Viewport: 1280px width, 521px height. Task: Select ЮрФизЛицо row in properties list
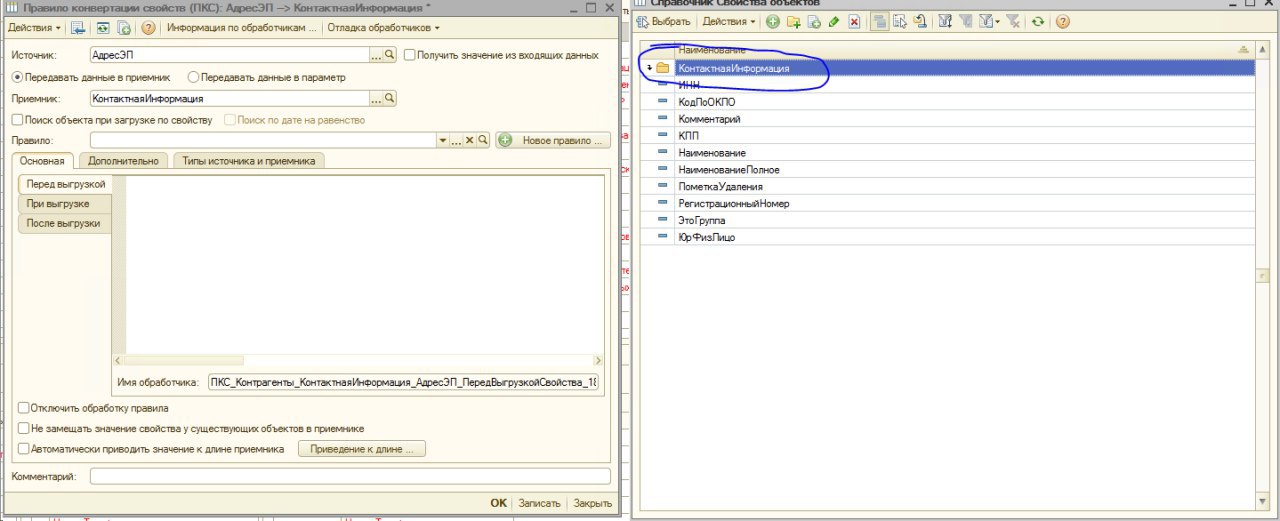(x=948, y=237)
